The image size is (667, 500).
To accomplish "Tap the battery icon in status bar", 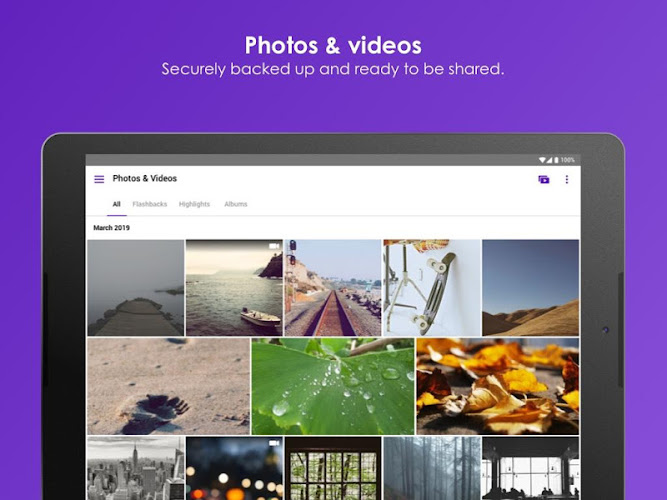I will pyautogui.click(x=556, y=160).
